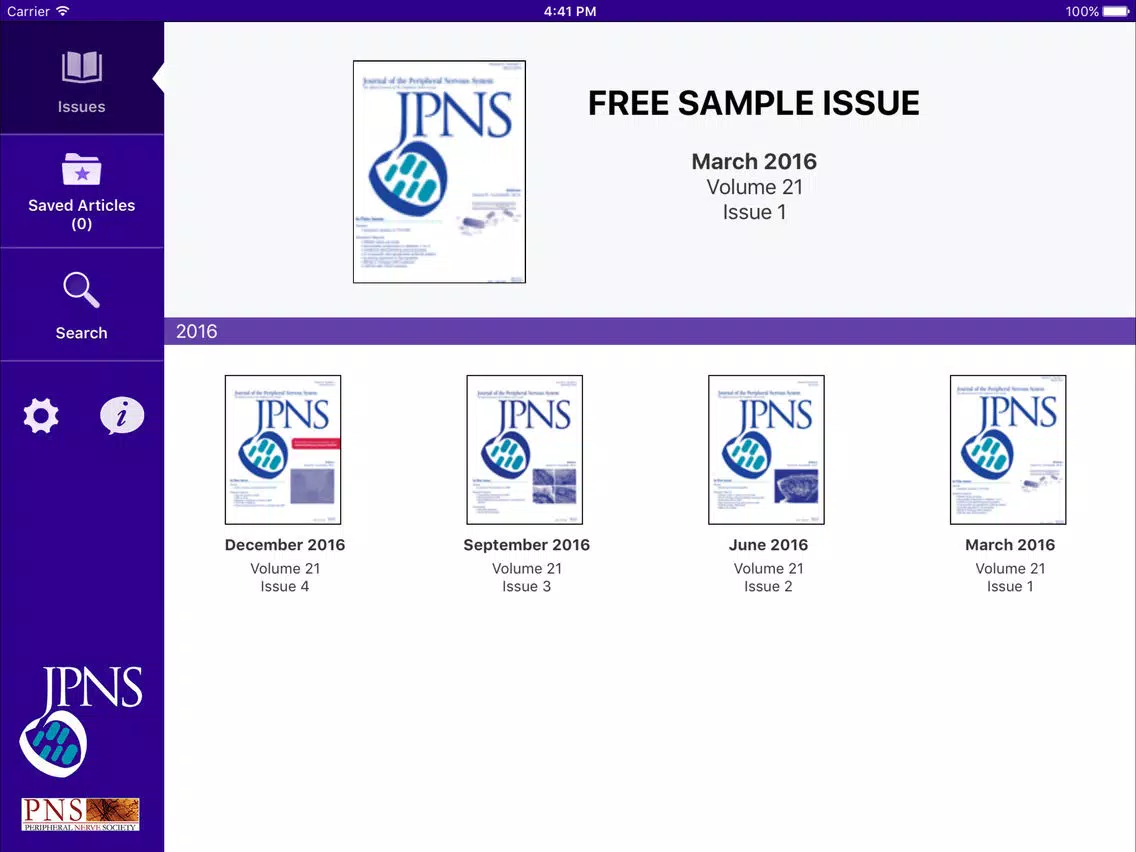
Task: Tap the battery indicator icon
Action: (1116, 11)
